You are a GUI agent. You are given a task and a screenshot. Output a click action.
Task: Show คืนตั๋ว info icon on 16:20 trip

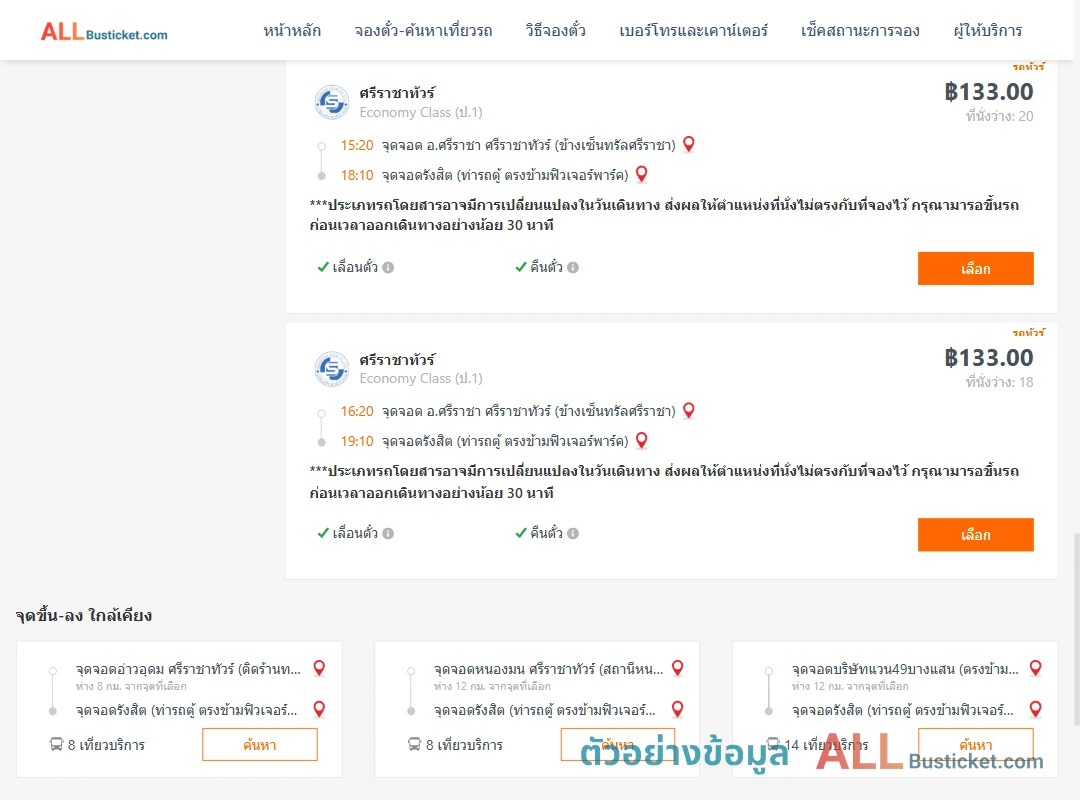point(573,533)
